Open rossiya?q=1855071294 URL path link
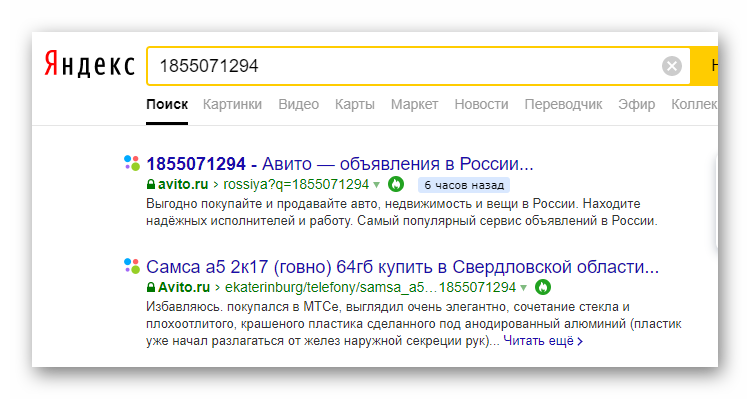Screen dimensions: 750x399 coord(296,184)
